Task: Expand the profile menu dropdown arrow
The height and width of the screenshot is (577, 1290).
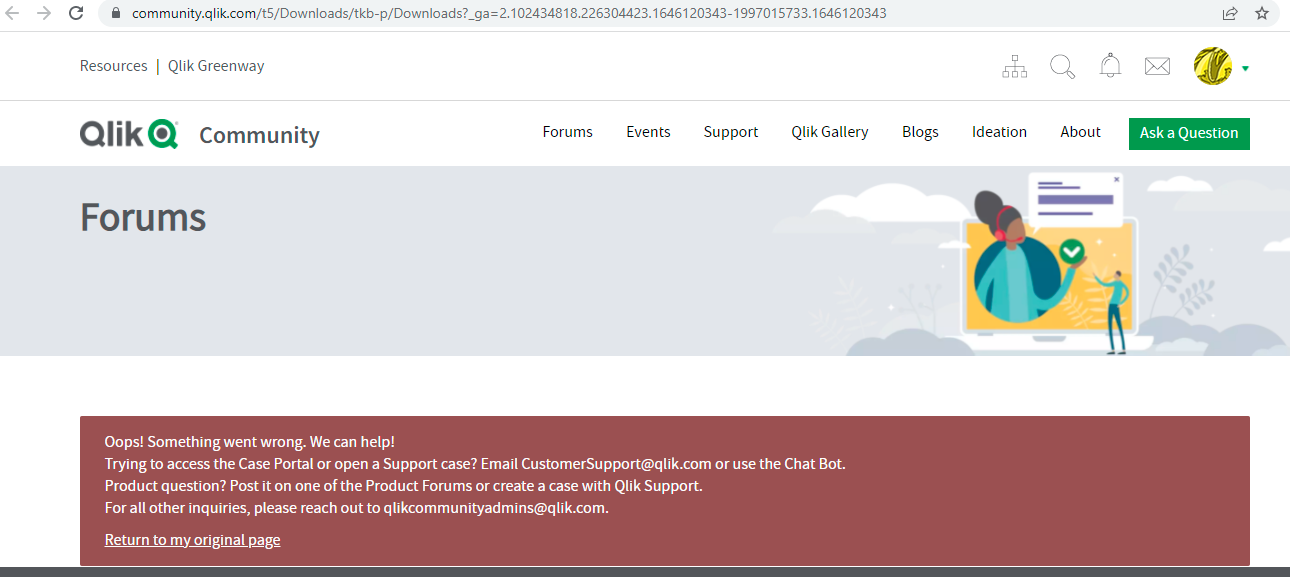Action: [1245, 68]
